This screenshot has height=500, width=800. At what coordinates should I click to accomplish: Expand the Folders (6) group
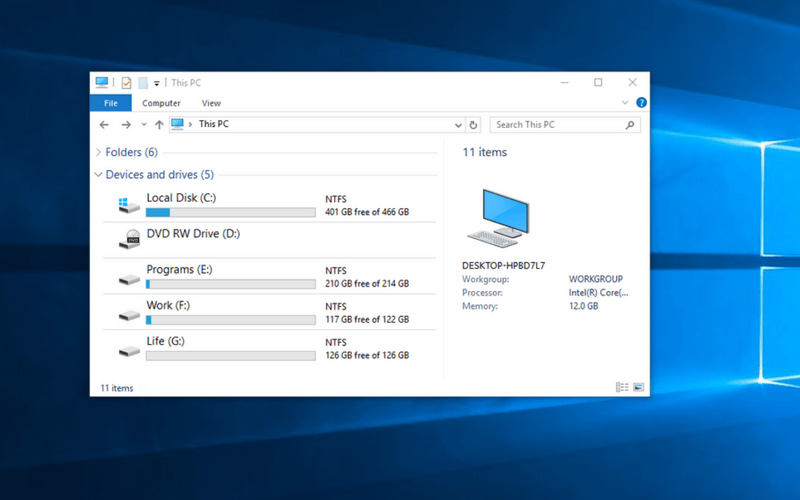(x=98, y=152)
